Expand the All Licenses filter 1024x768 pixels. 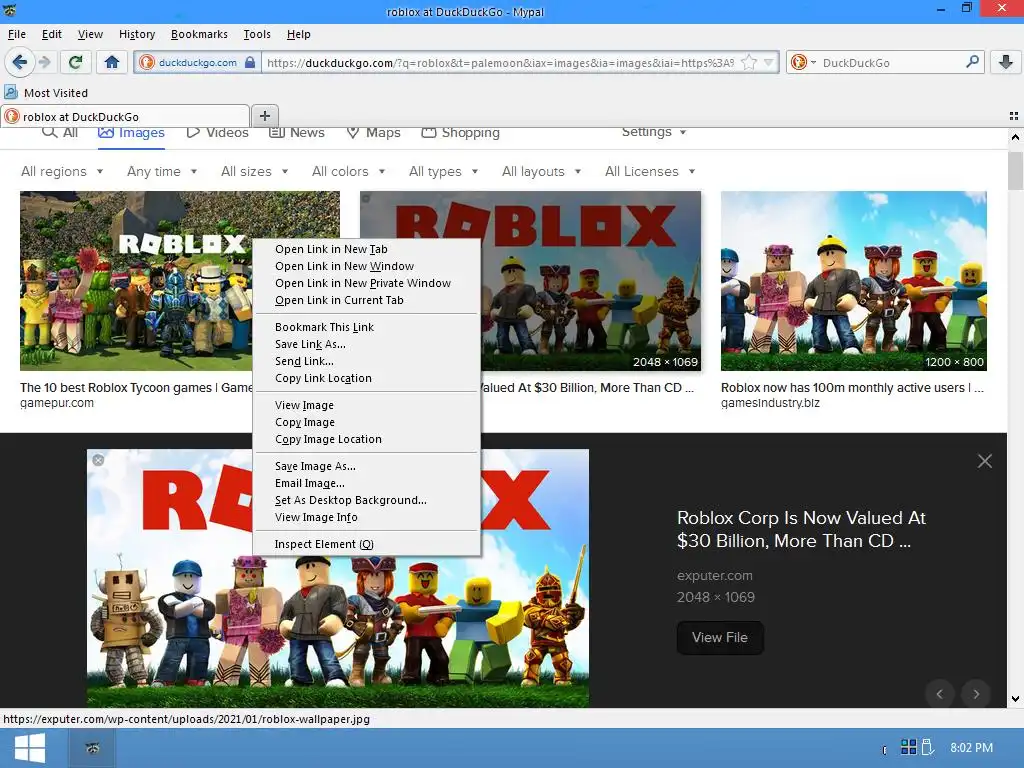point(650,171)
